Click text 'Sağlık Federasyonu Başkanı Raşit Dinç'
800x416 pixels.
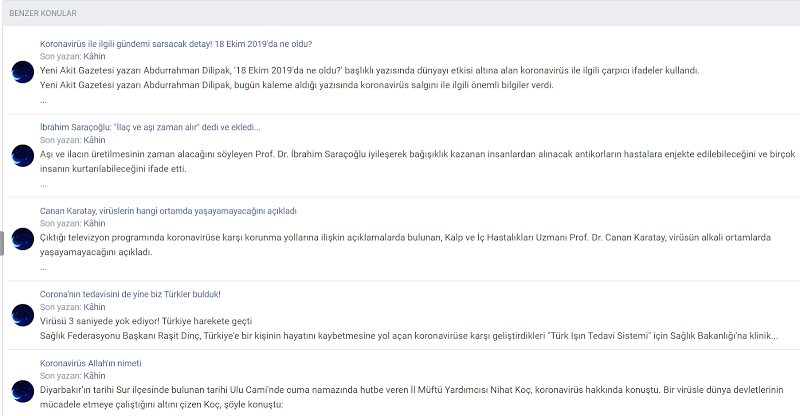coord(121,336)
